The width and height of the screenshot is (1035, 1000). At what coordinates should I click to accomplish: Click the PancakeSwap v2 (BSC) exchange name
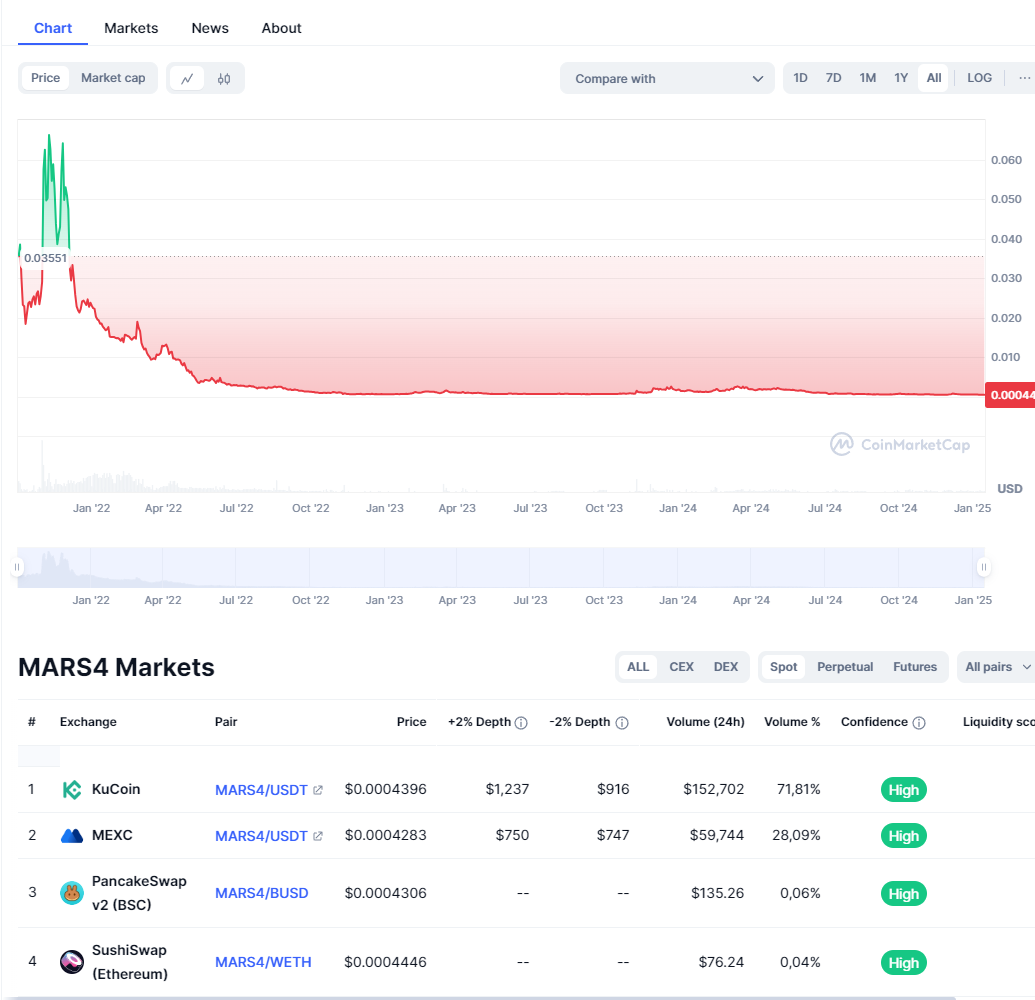139,893
